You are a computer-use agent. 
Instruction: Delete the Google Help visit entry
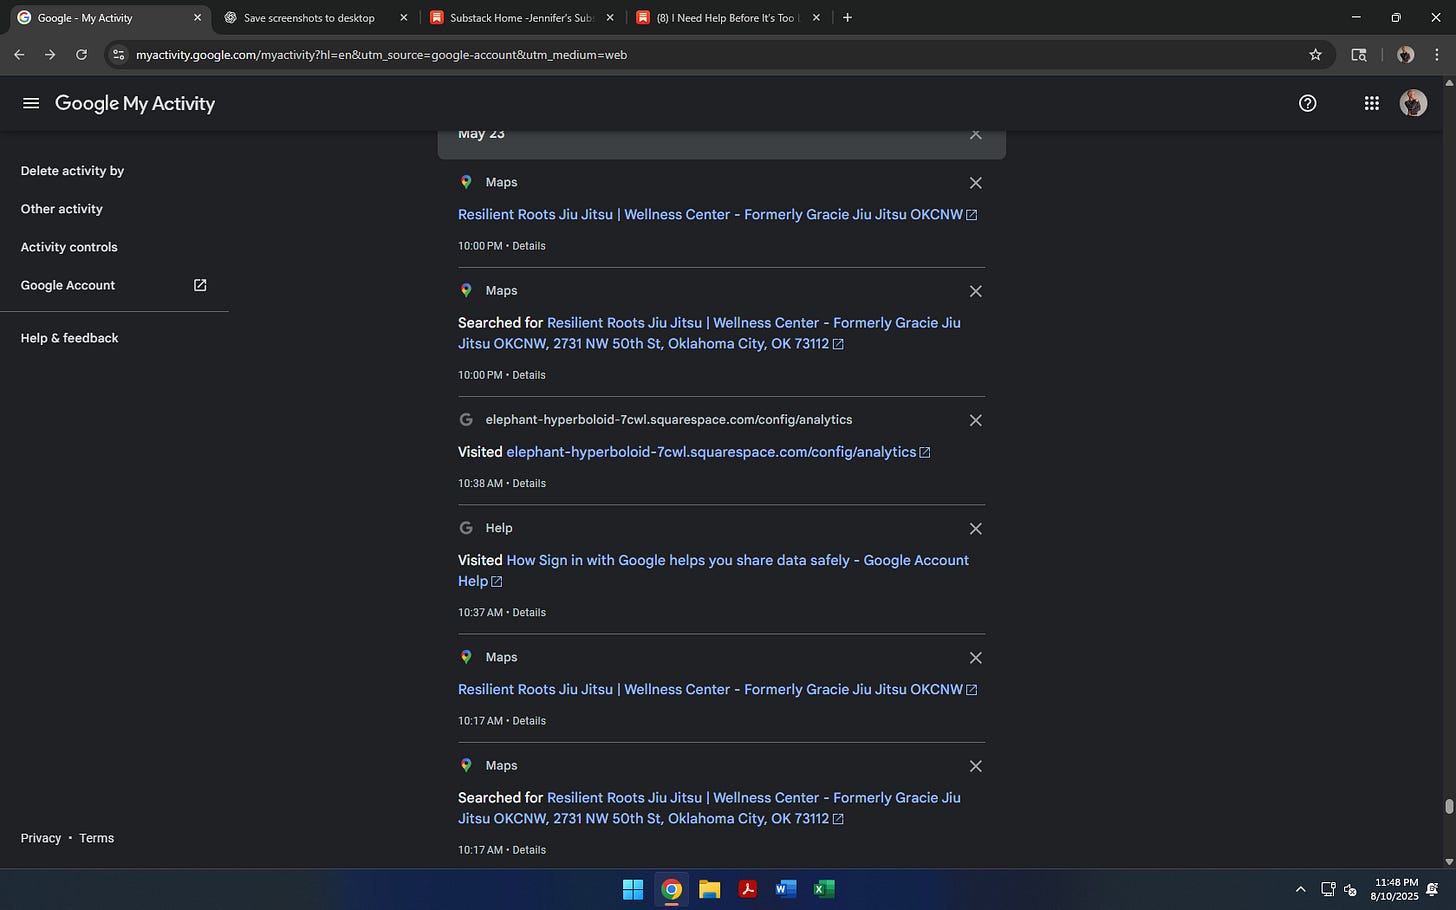pos(976,528)
